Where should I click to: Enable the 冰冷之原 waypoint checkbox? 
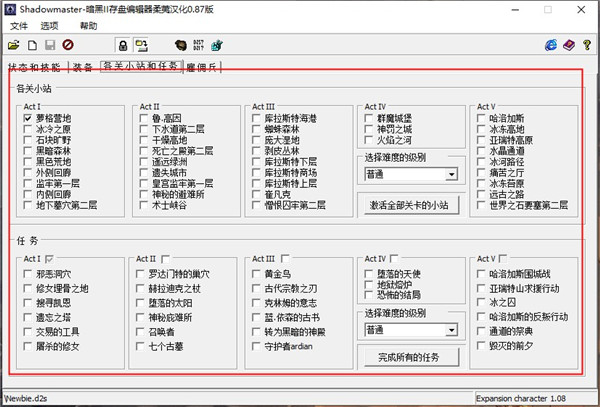click(28, 129)
